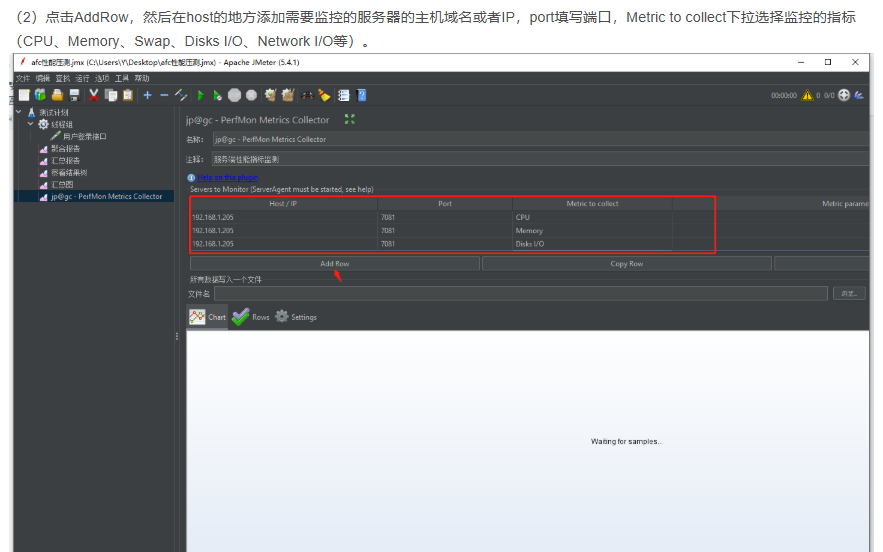
Task: Click the Add Row button
Action: (335, 264)
